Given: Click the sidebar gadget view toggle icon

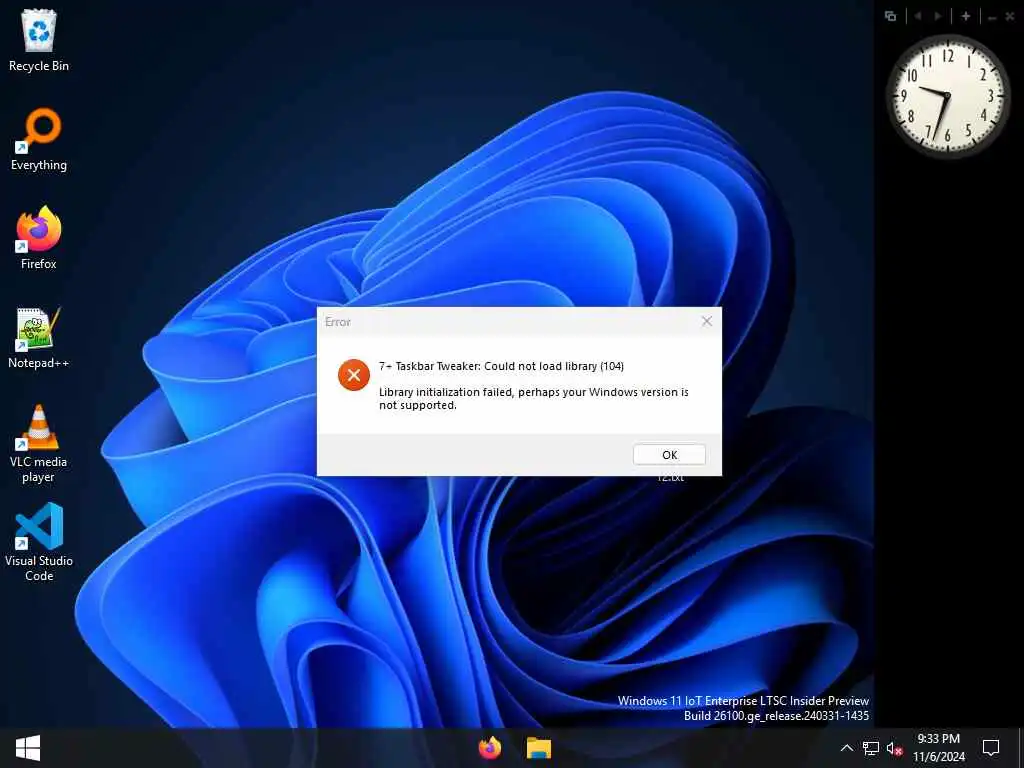Looking at the screenshot, I should [x=890, y=16].
